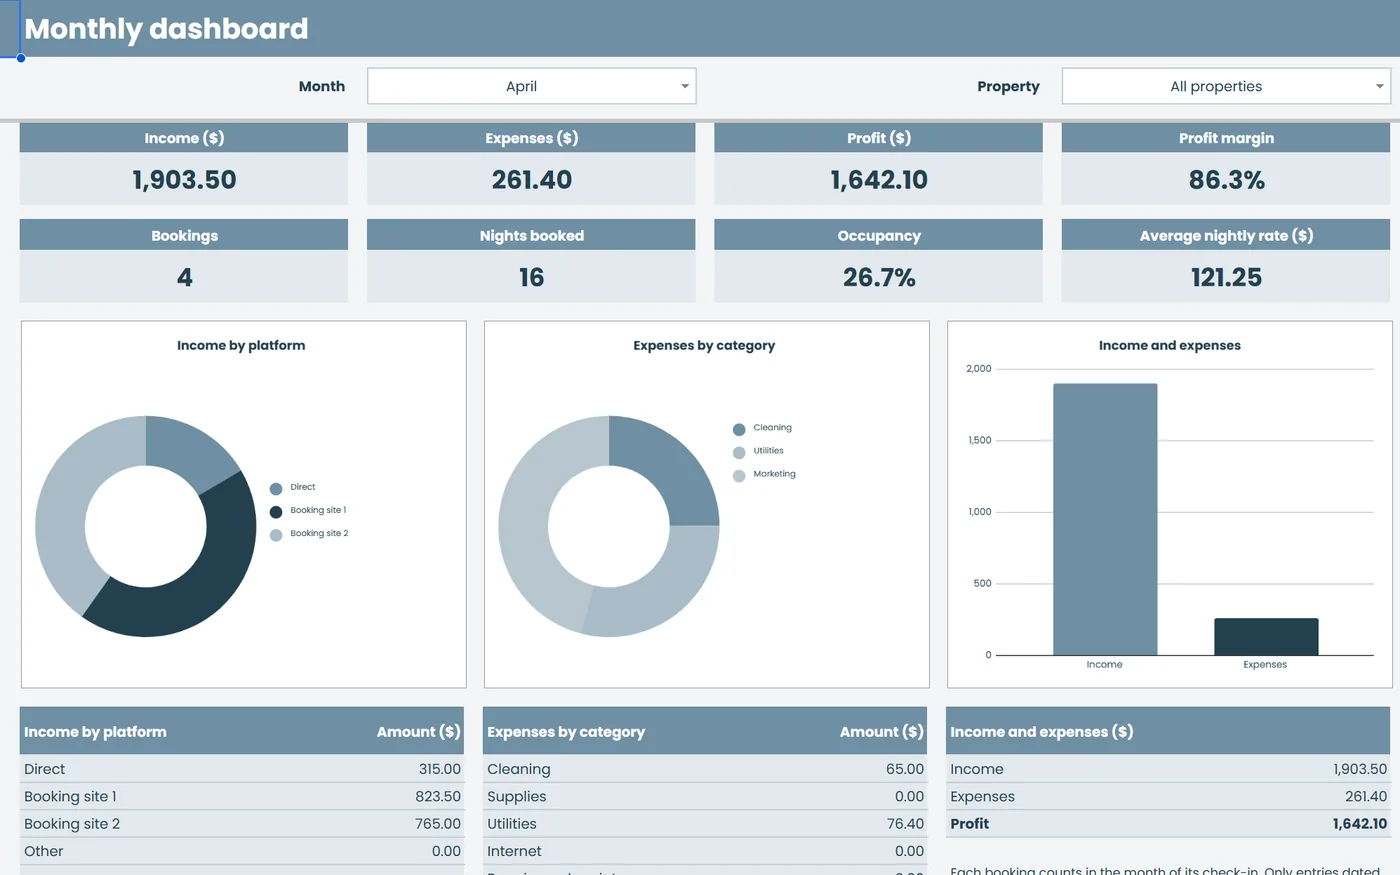
Task: Click the Bookings value 4
Action: 184,277
